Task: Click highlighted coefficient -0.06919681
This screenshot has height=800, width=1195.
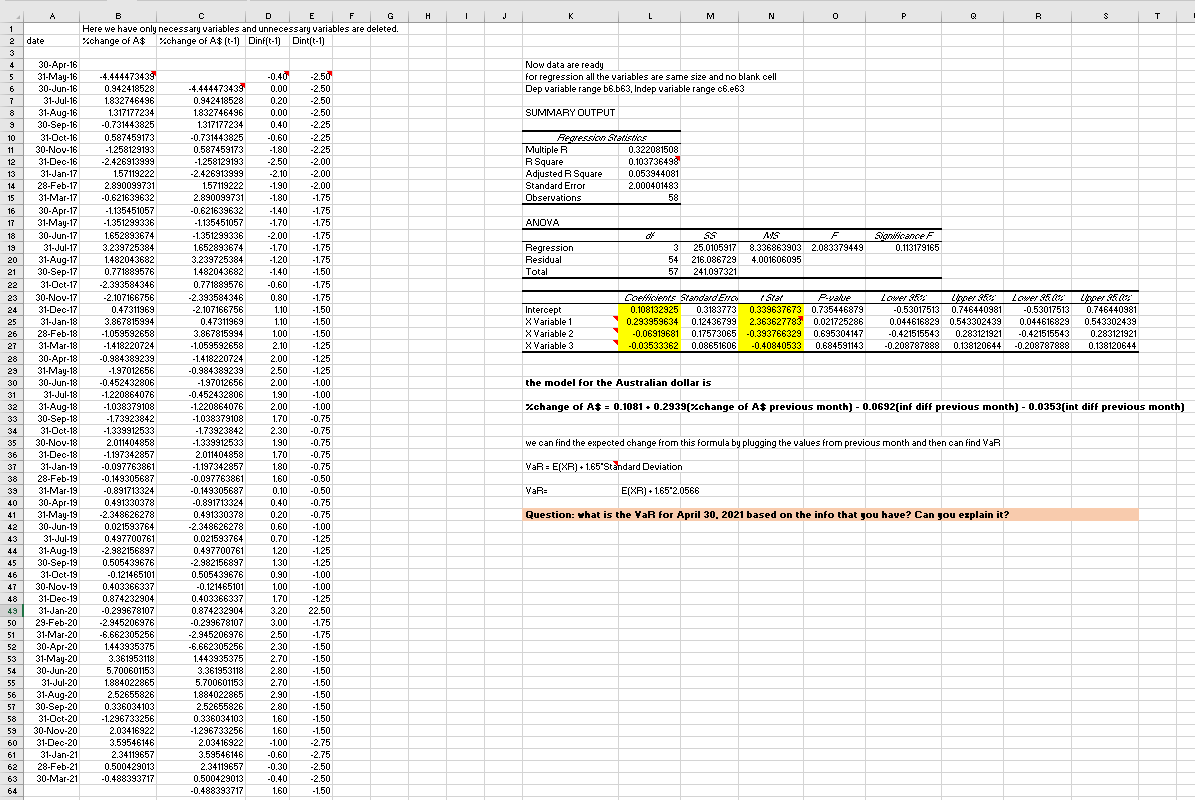Action: pos(650,334)
